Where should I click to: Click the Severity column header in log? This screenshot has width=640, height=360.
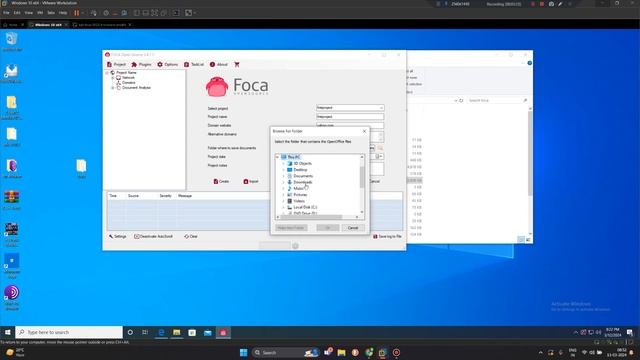pos(165,196)
